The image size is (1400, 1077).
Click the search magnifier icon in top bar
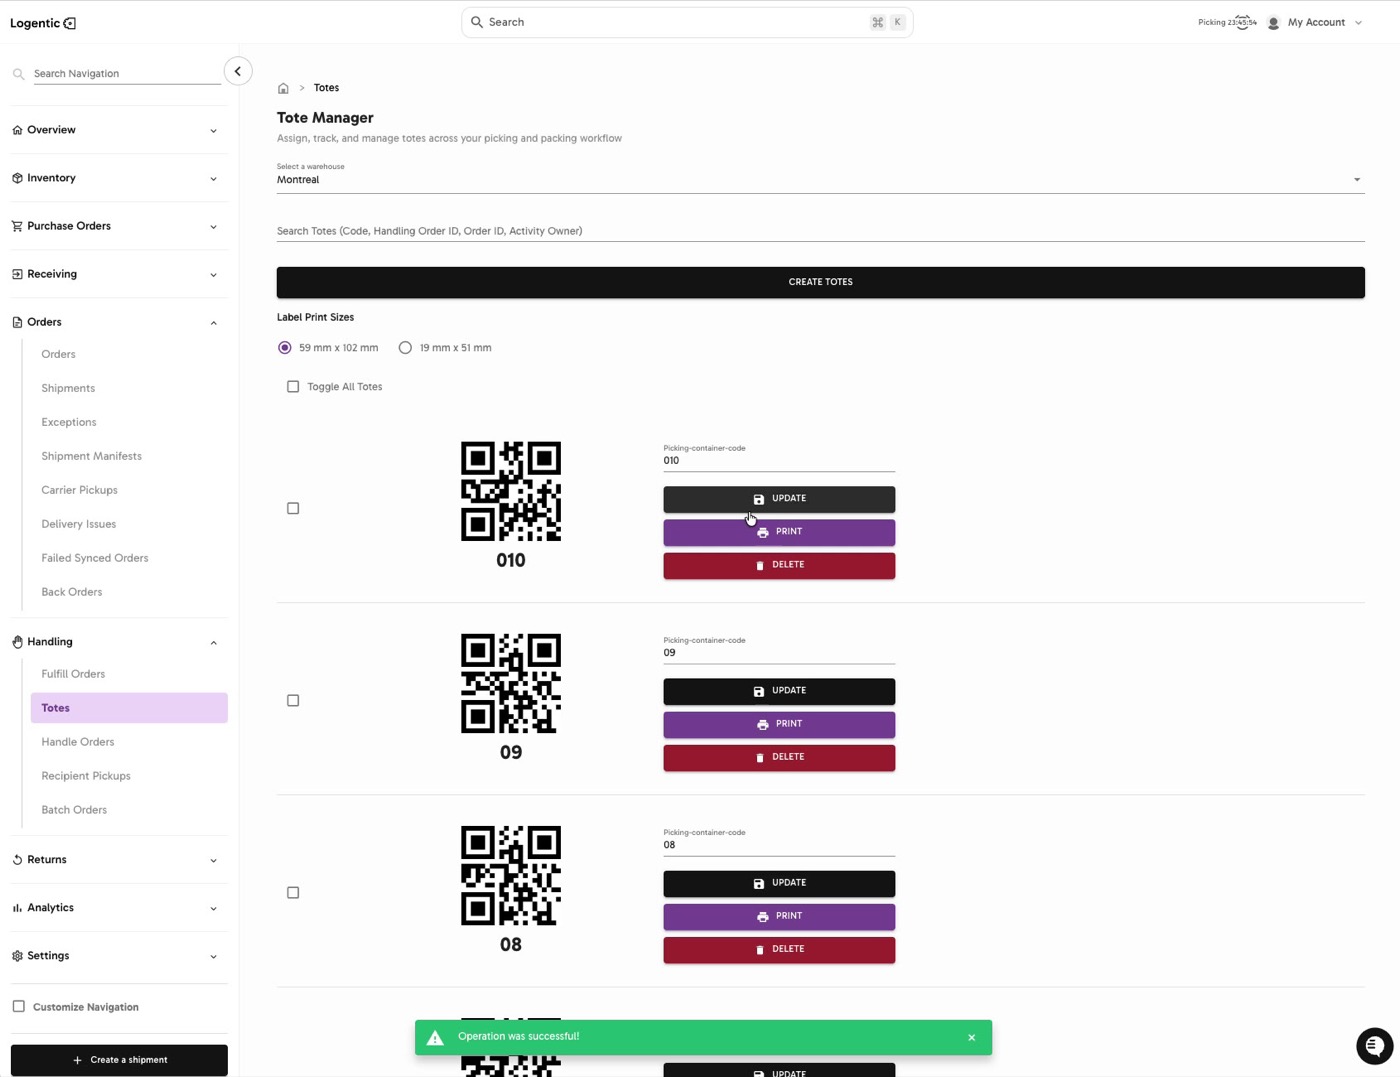point(477,22)
